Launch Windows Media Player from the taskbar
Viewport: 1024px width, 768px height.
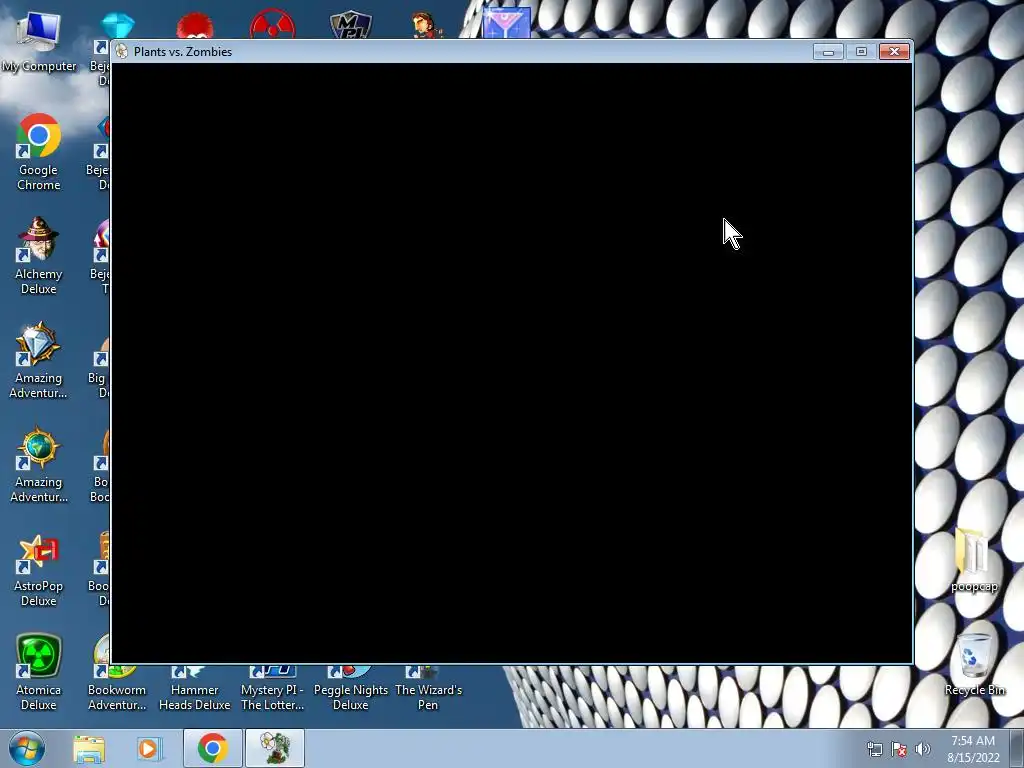point(148,748)
